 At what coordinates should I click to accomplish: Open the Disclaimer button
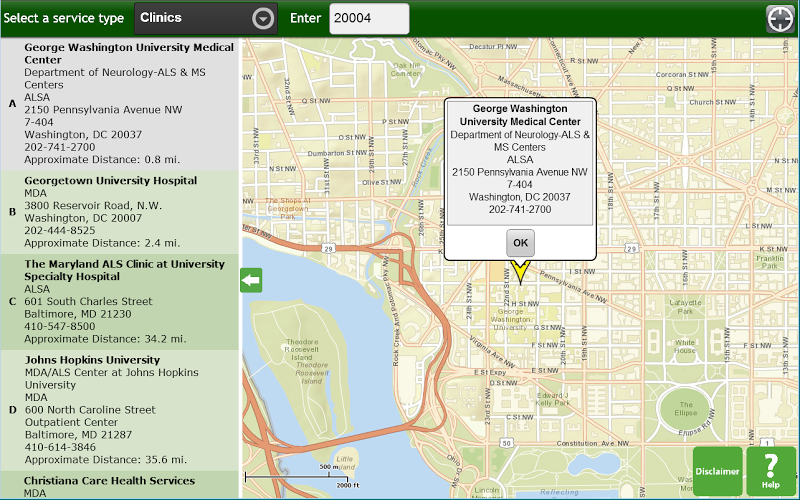717,471
